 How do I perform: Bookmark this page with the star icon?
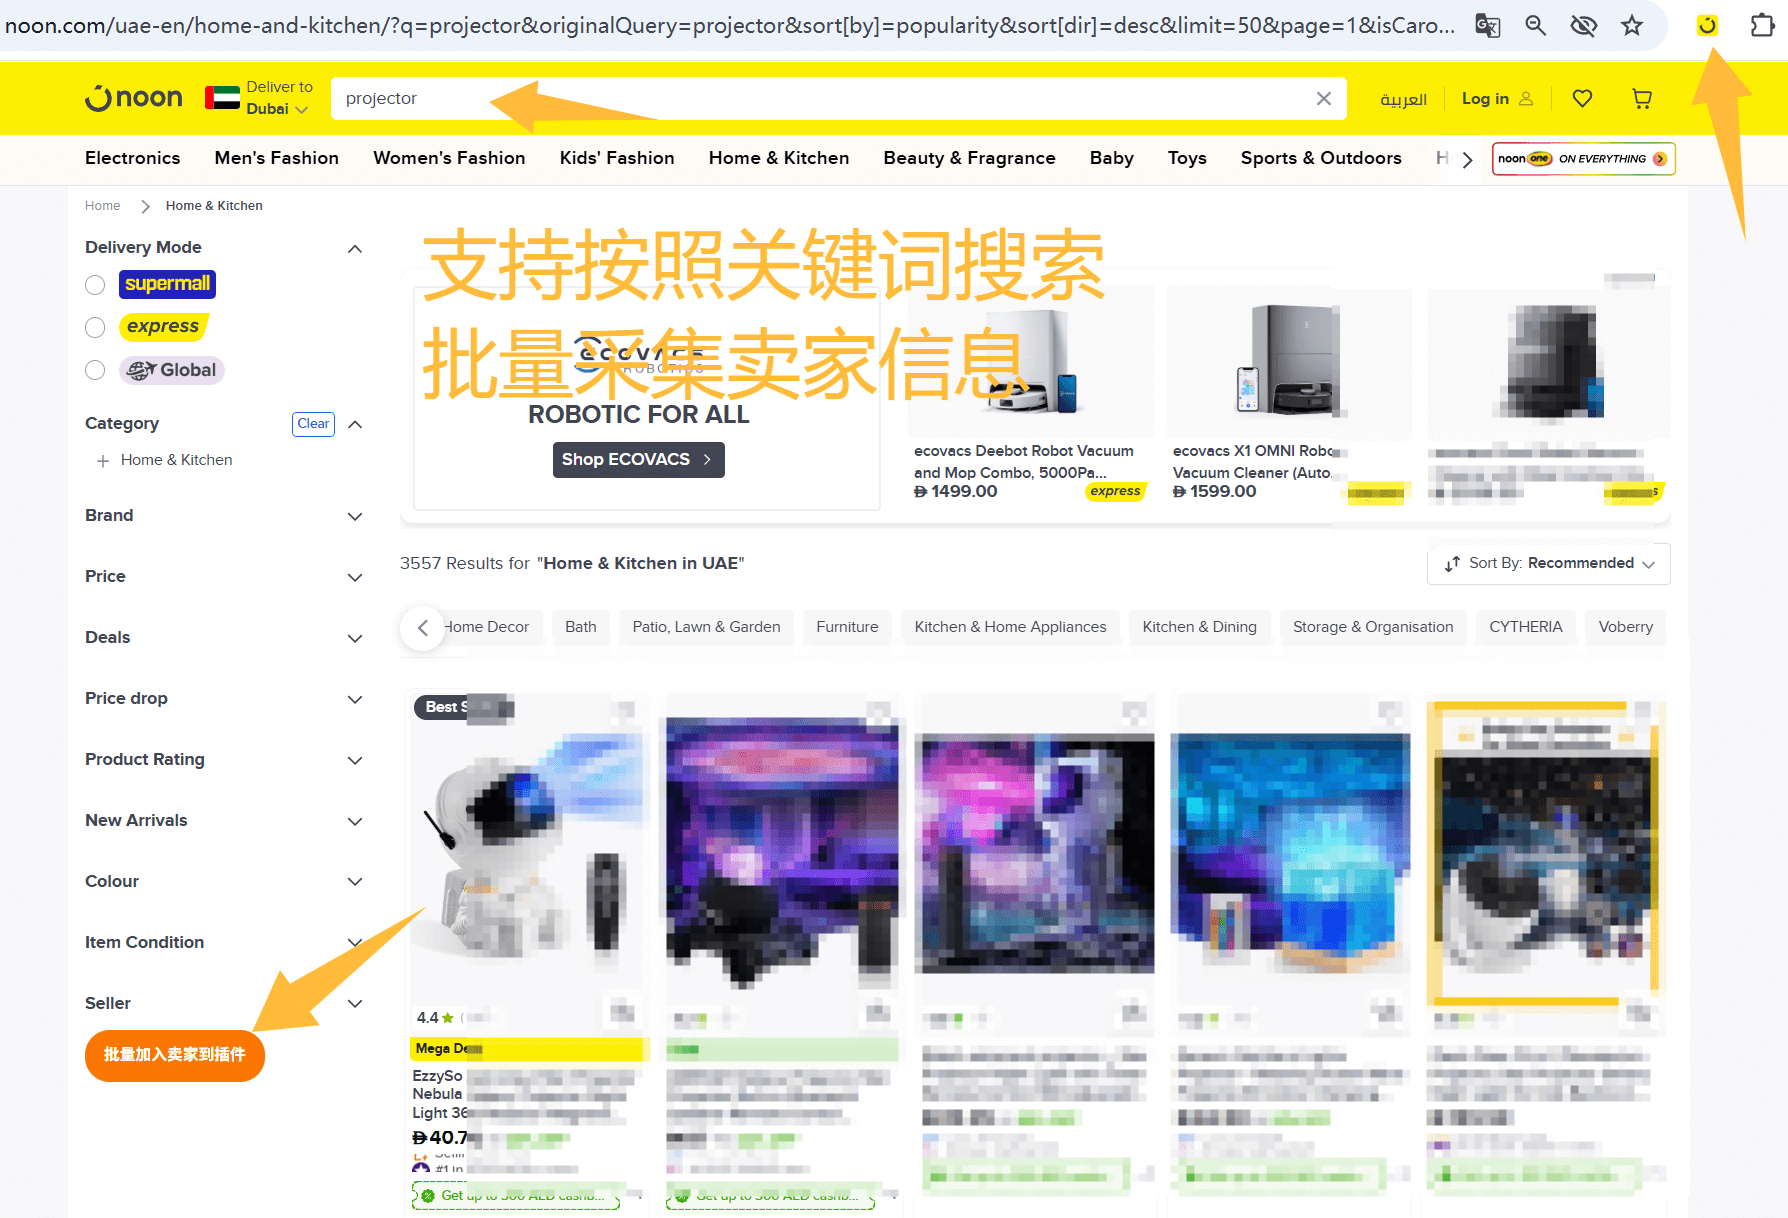pos(1632,25)
